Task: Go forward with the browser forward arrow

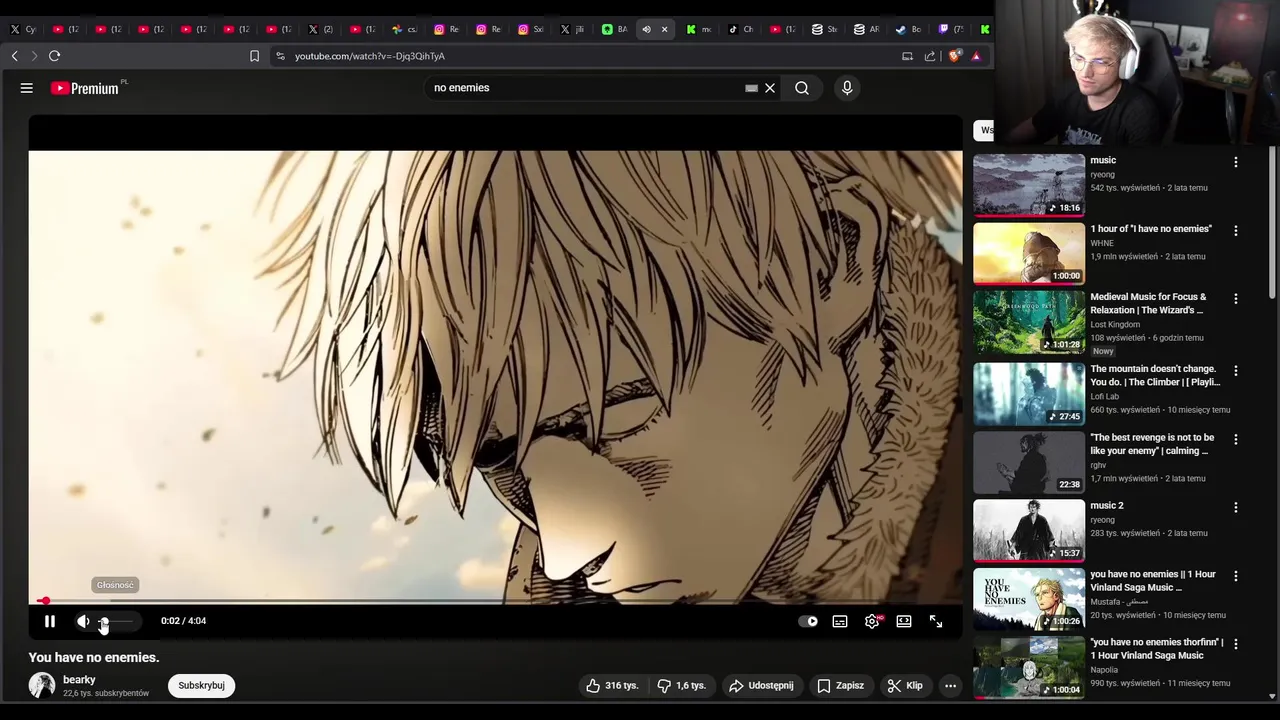Action: (34, 56)
